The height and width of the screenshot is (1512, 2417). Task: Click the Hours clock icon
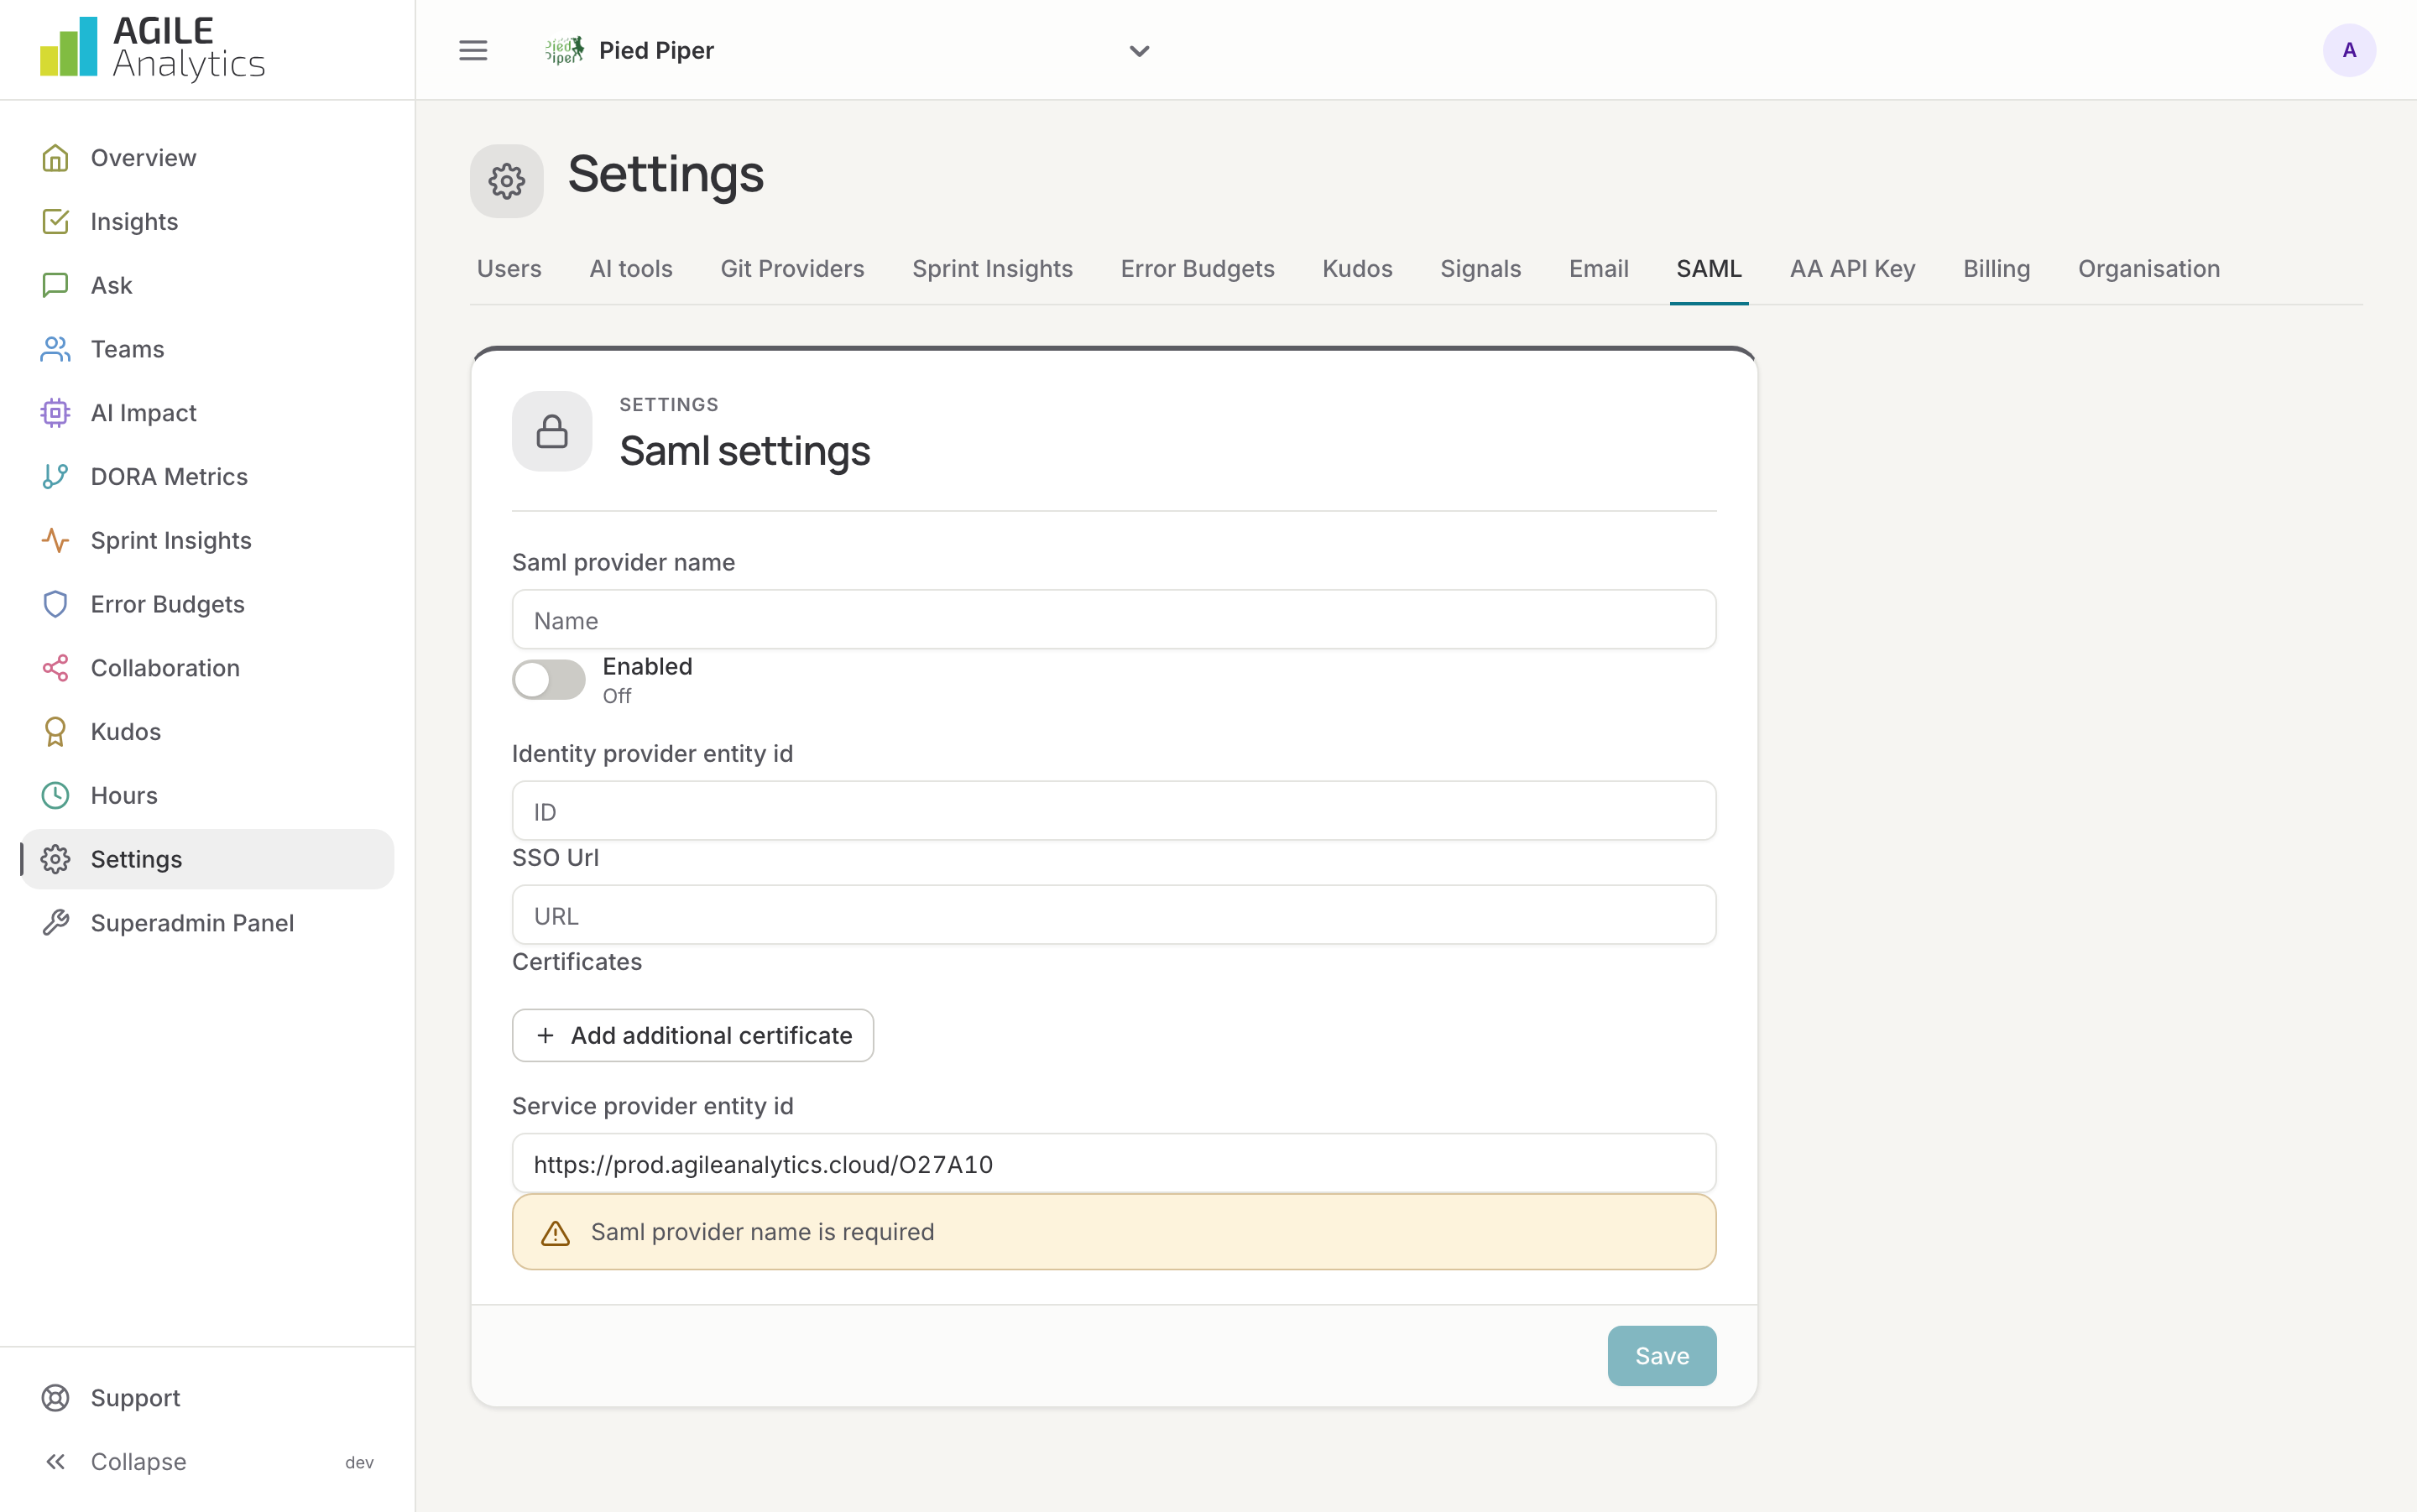(55, 795)
